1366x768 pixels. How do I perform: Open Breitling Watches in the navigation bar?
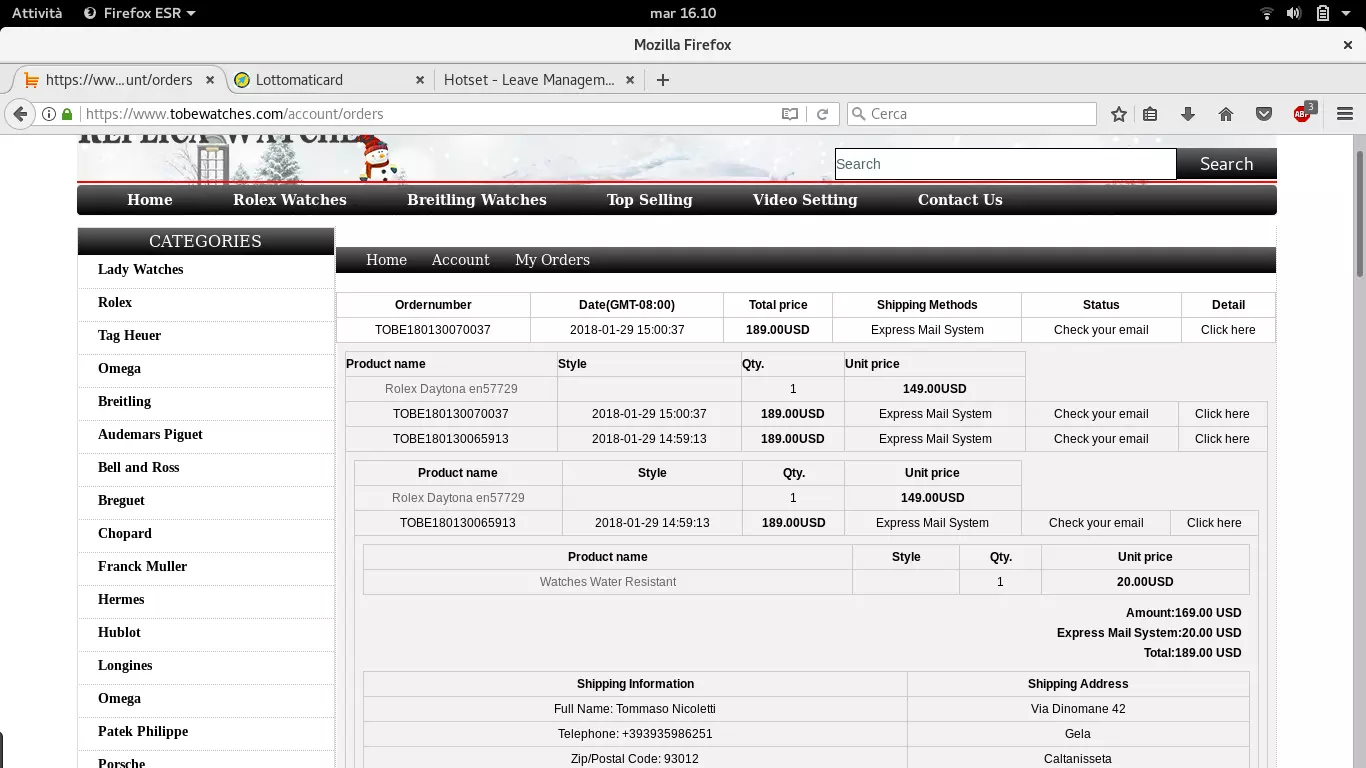point(477,200)
